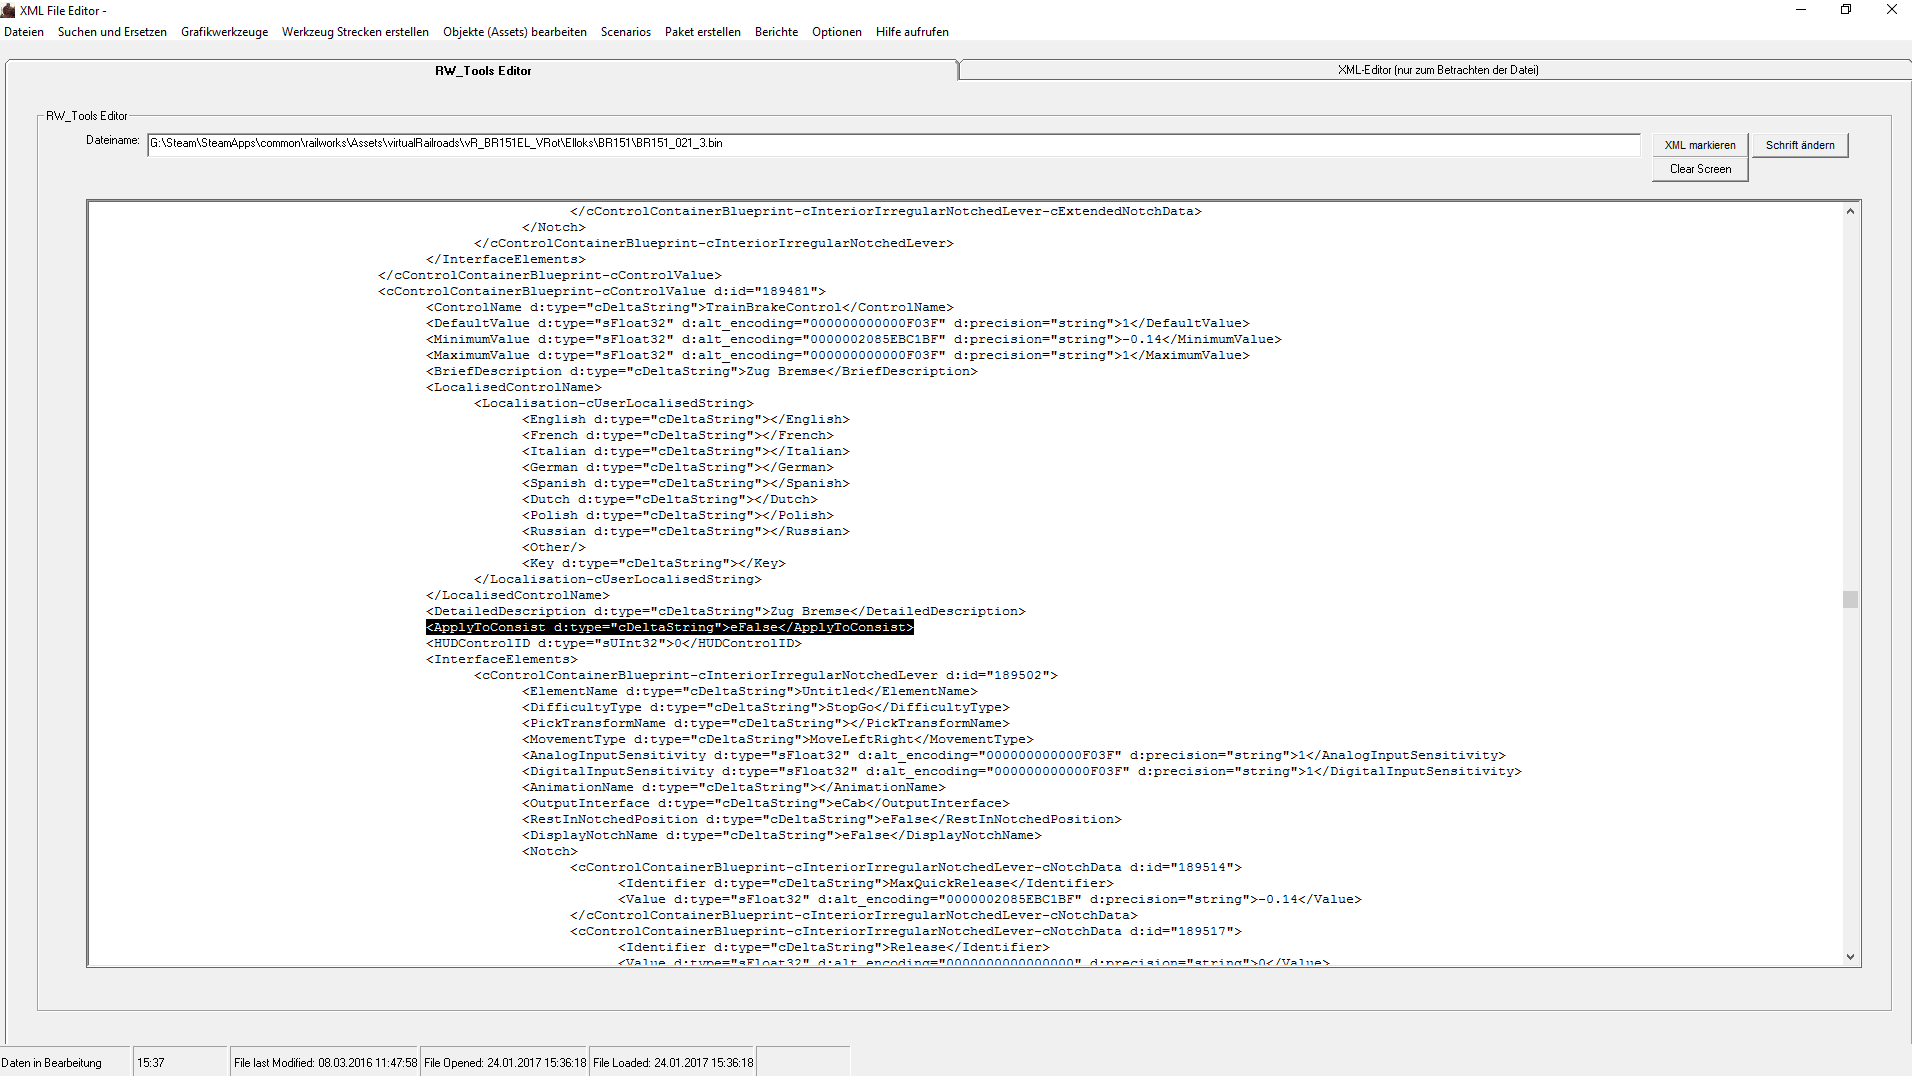Image resolution: width=1912 pixels, height=1076 pixels.
Task: Click the PickTransformName line
Action: point(766,723)
